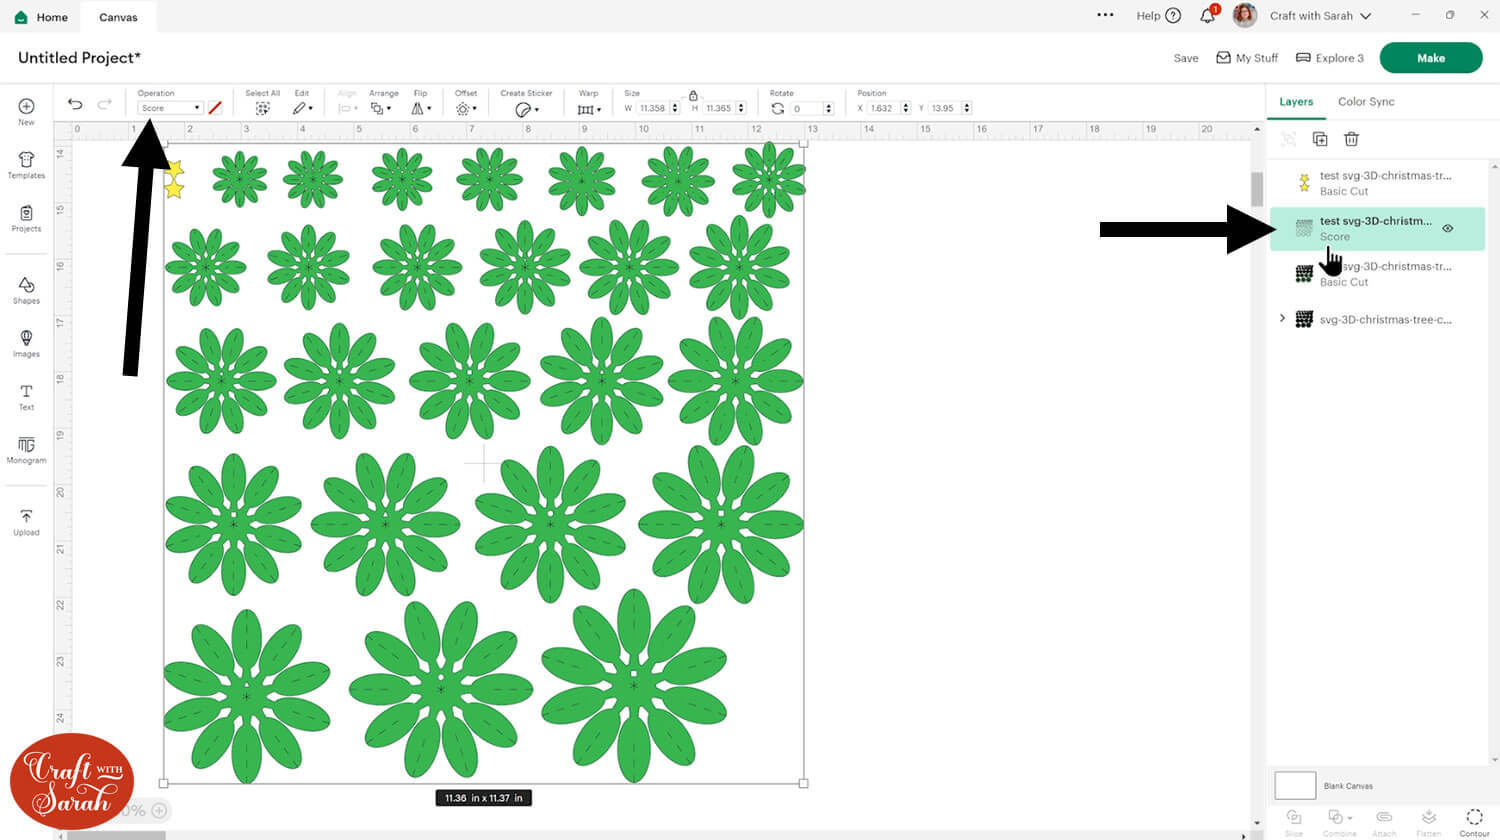Click the canvas vertical scrollbar
This screenshot has width=1500, height=840.
pos(1257,187)
